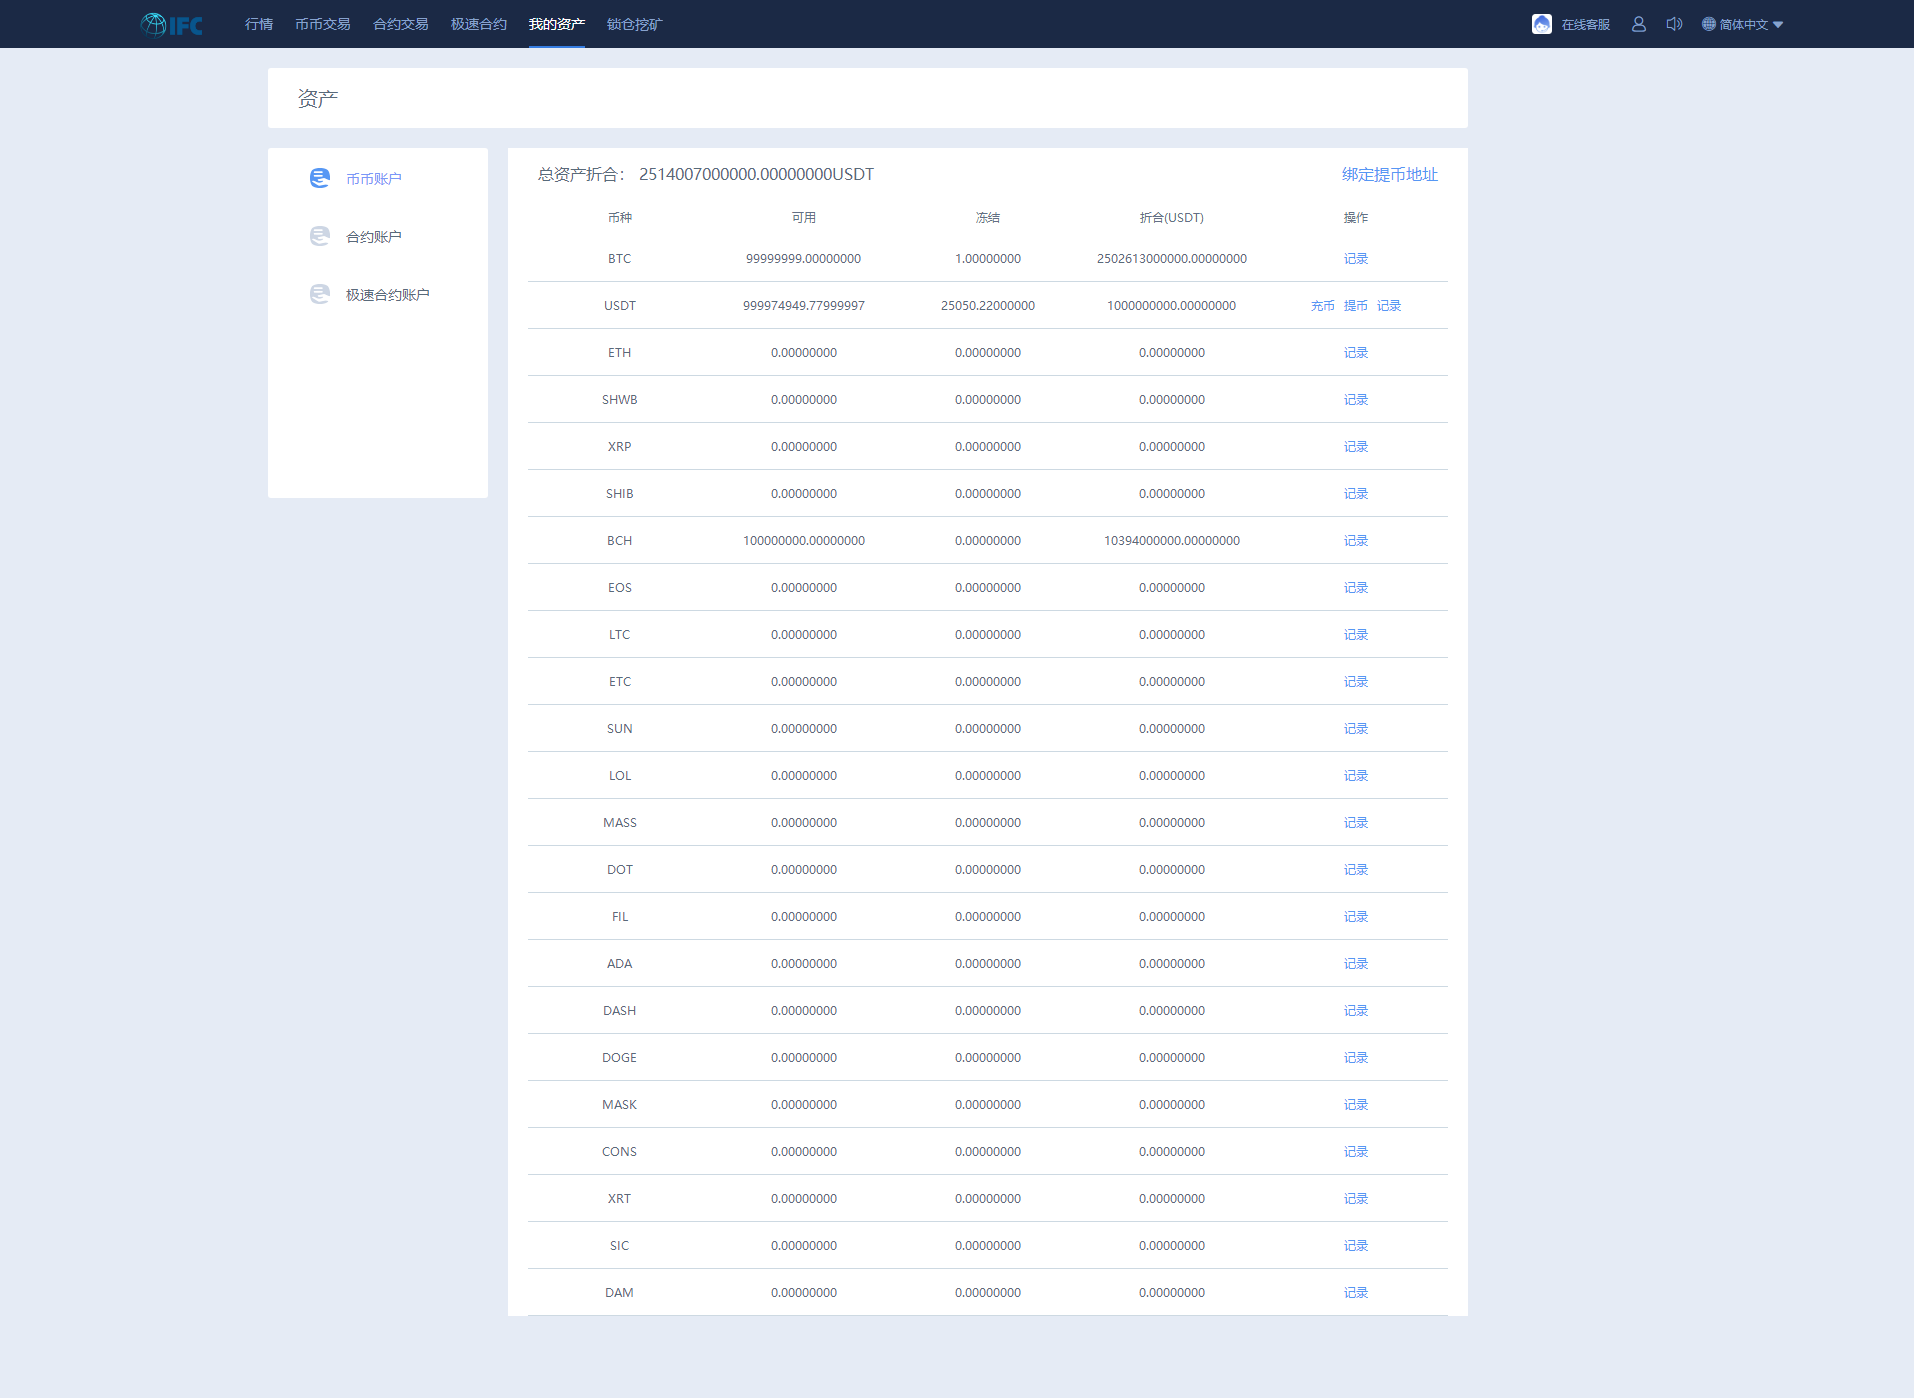Open 记录 for the ETH row
The width and height of the screenshot is (1914, 1398).
coord(1356,352)
